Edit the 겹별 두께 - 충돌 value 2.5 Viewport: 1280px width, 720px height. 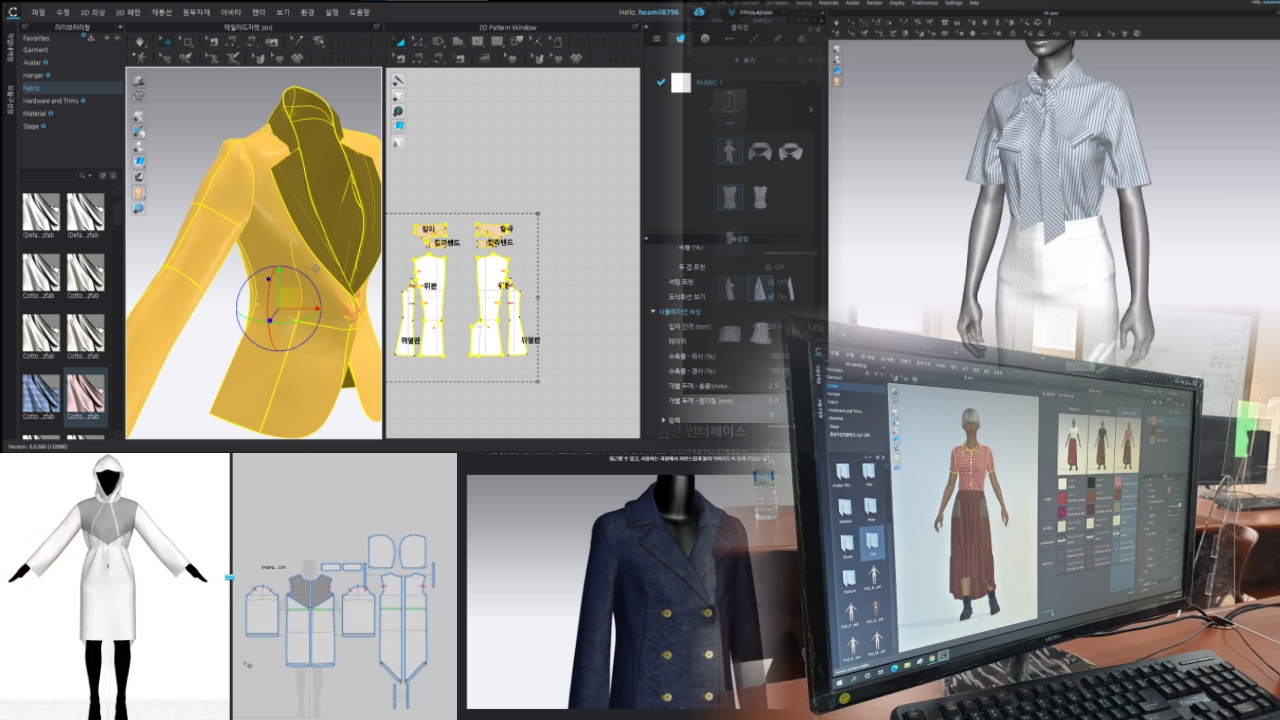[774, 385]
